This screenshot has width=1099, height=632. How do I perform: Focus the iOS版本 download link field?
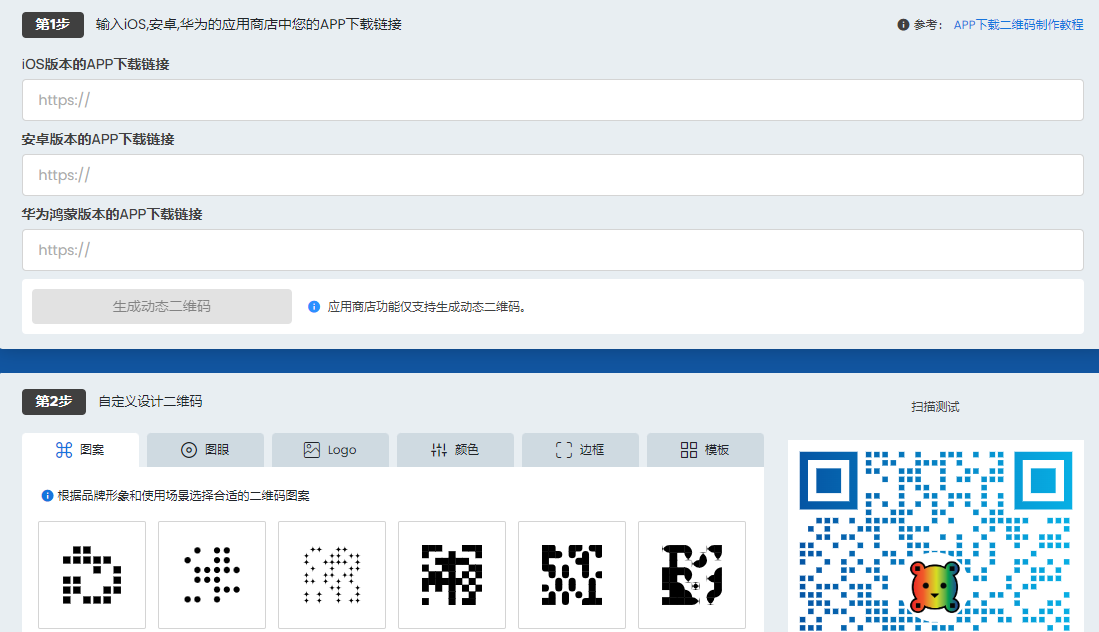552,100
